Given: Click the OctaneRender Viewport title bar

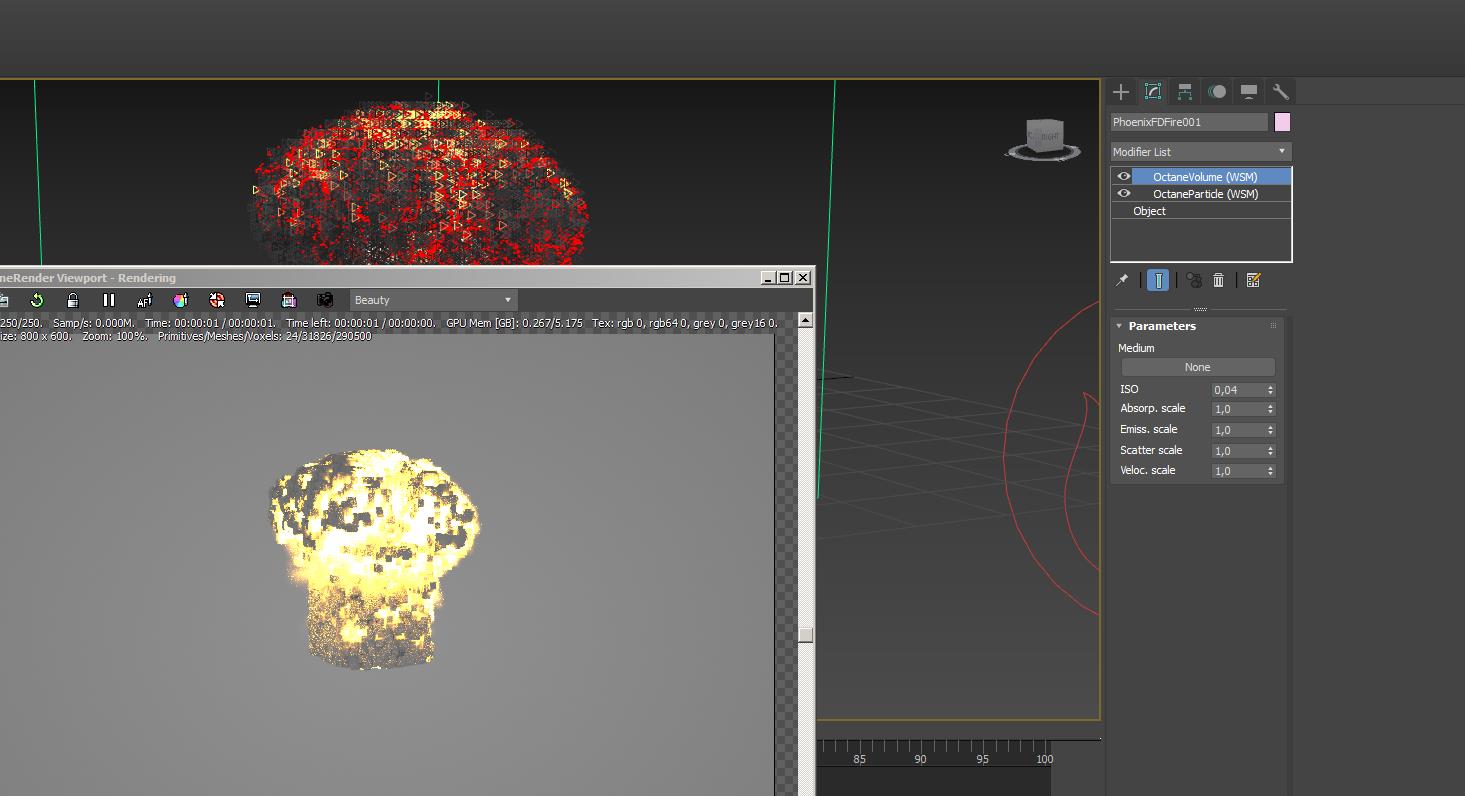Looking at the screenshot, I should (407, 278).
